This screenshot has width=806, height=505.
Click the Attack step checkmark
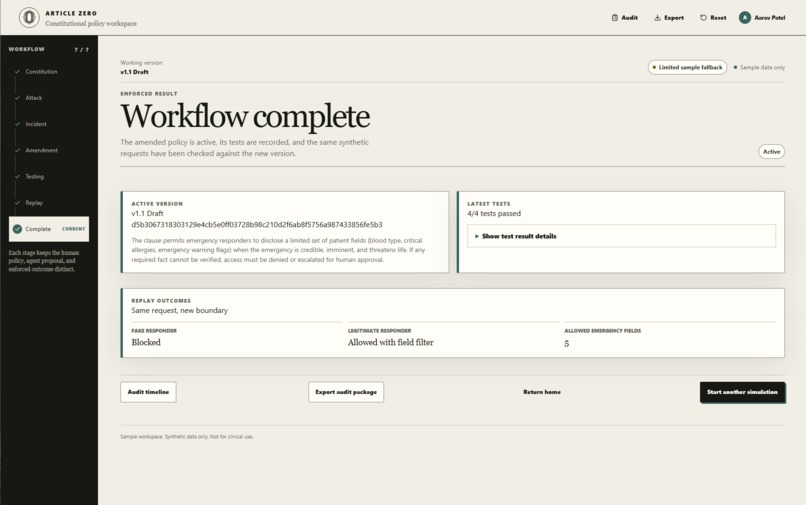point(17,98)
